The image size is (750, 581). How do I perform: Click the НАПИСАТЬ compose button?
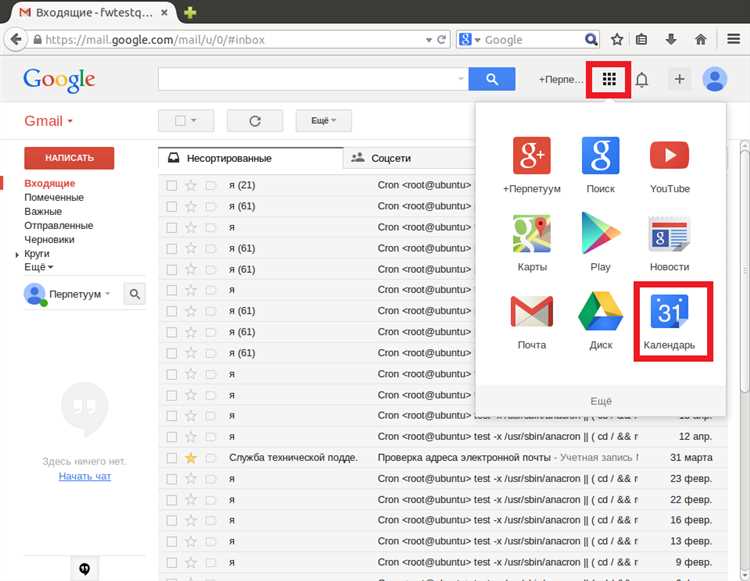click(x=69, y=158)
